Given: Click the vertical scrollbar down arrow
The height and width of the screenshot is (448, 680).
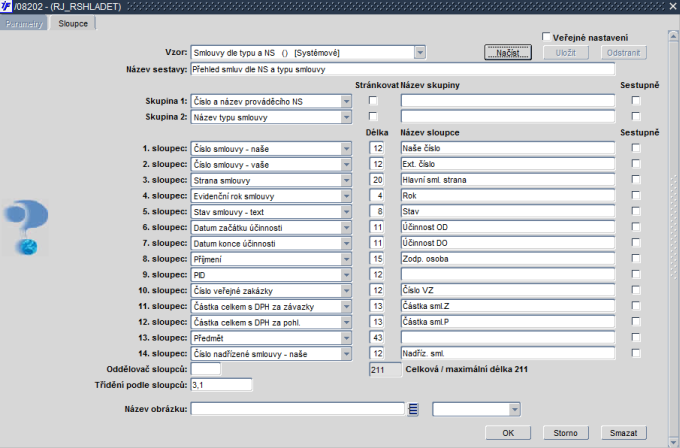Looking at the screenshot, I should tap(673, 442).
